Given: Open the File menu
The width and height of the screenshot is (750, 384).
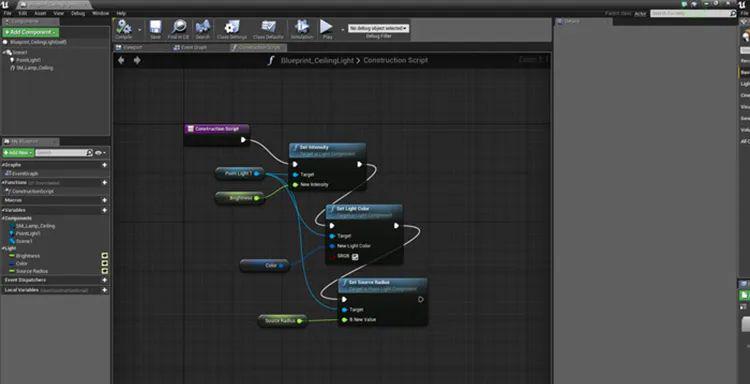Looking at the screenshot, I should (7, 13).
